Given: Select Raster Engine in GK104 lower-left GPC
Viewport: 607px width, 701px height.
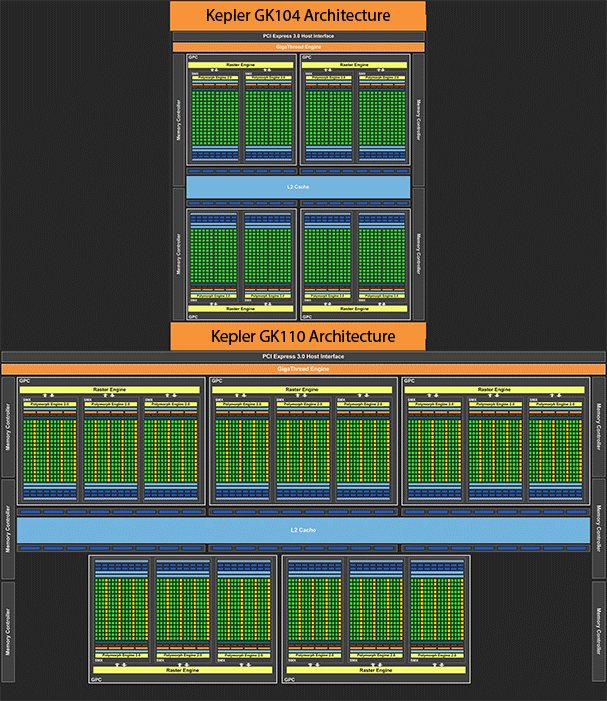Looking at the screenshot, I should pos(240,309).
